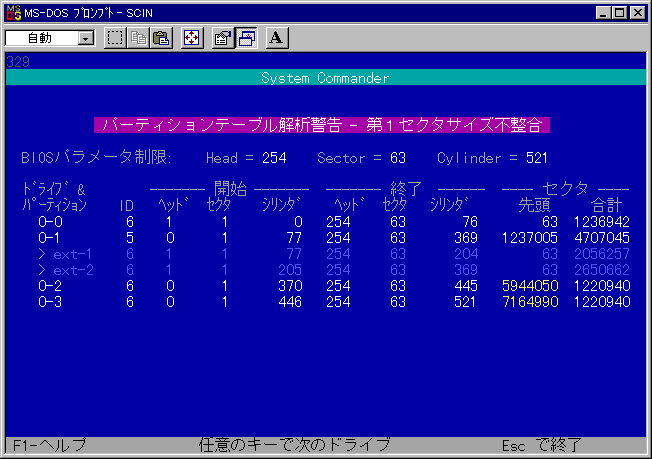Toggle the Background toolbar icon
Screen dimensions: 652x459
pos(246,38)
